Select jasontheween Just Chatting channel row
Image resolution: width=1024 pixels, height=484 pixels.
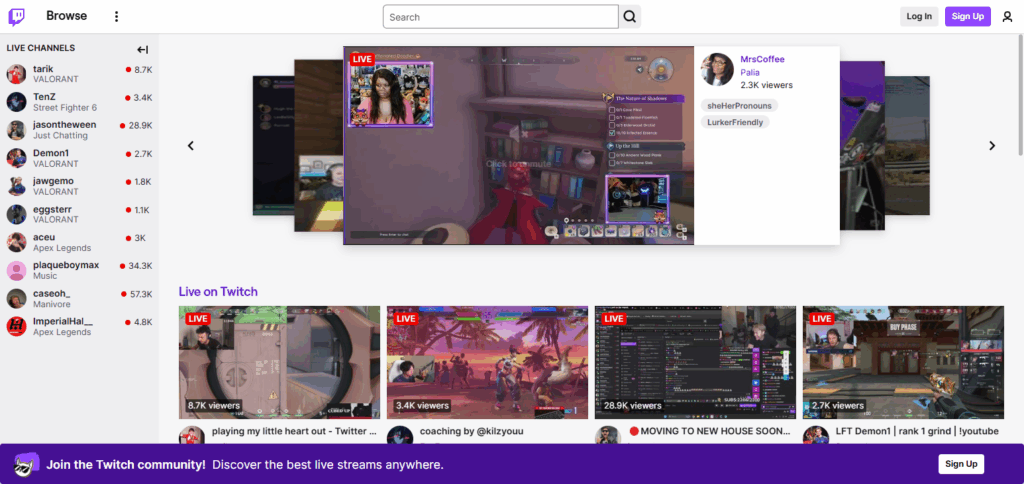(x=80, y=130)
